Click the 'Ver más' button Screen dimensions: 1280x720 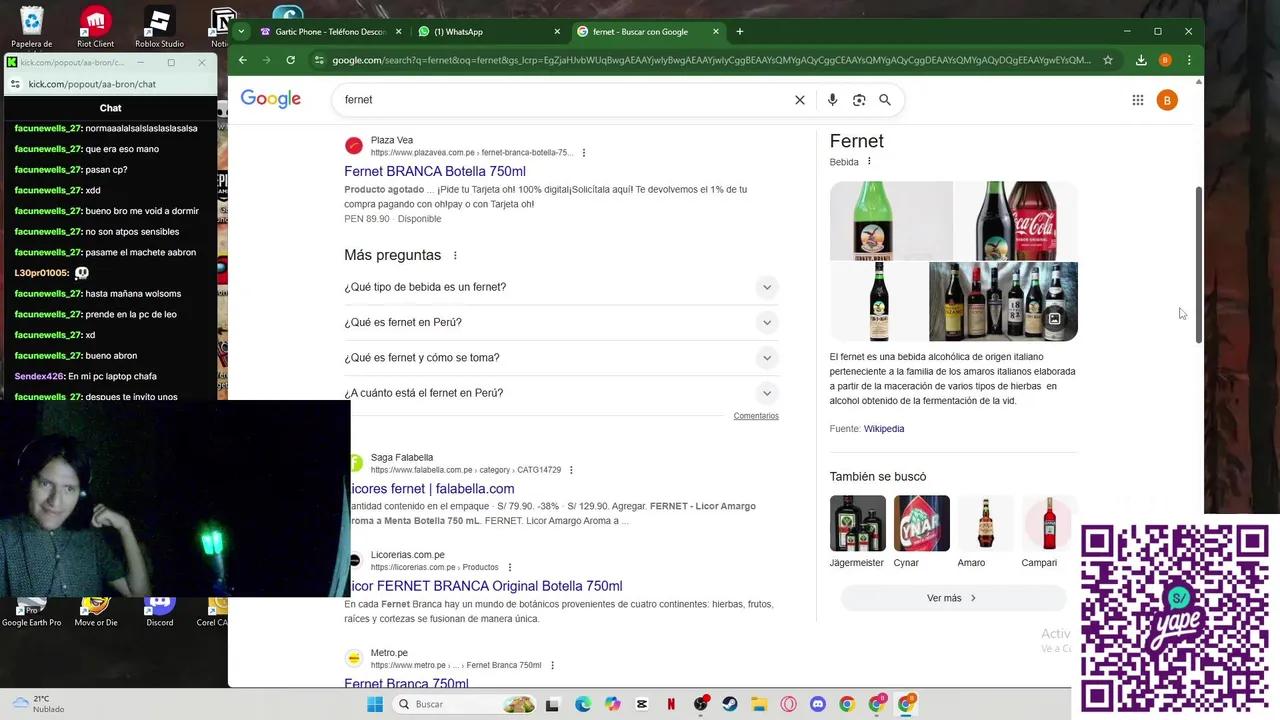[952, 597]
